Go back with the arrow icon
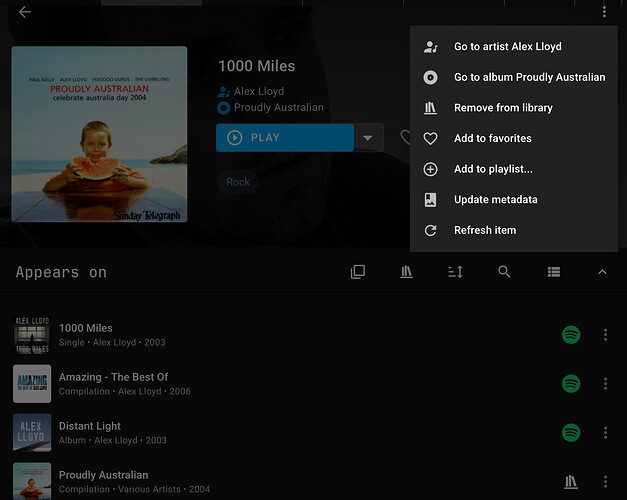The height and width of the screenshot is (500, 627). pos(24,12)
